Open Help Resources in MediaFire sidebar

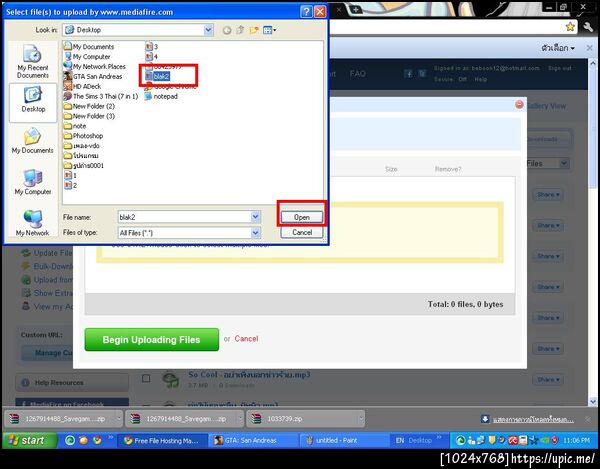tap(72, 383)
